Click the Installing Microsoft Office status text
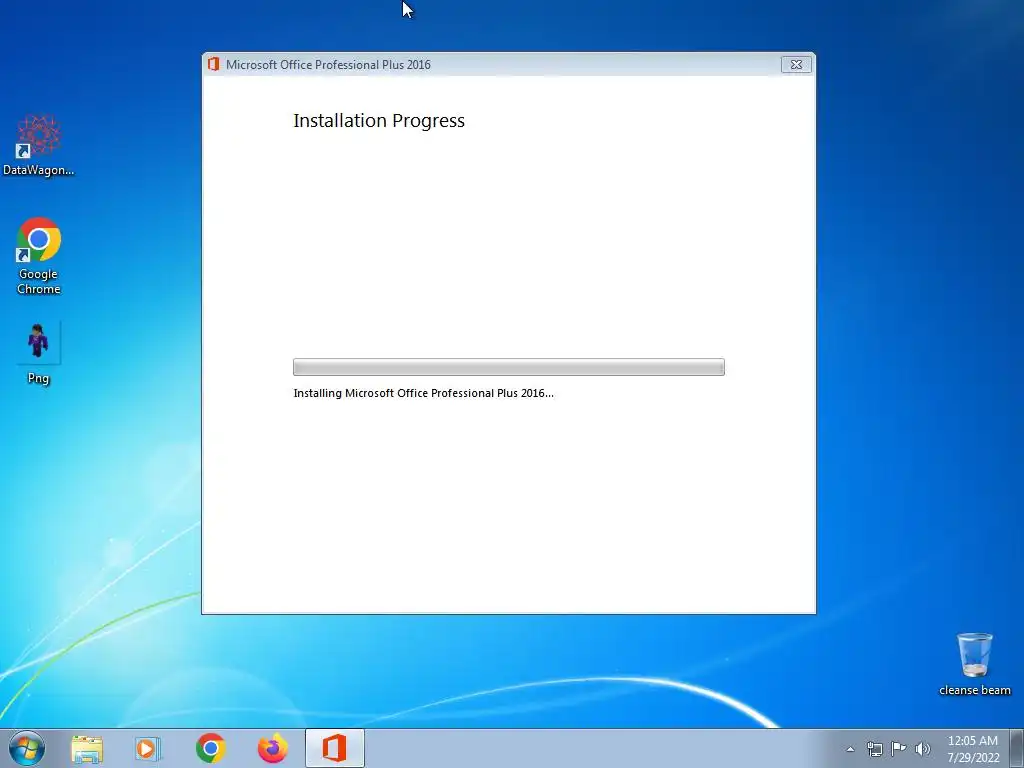This screenshot has width=1024, height=768. click(x=423, y=393)
